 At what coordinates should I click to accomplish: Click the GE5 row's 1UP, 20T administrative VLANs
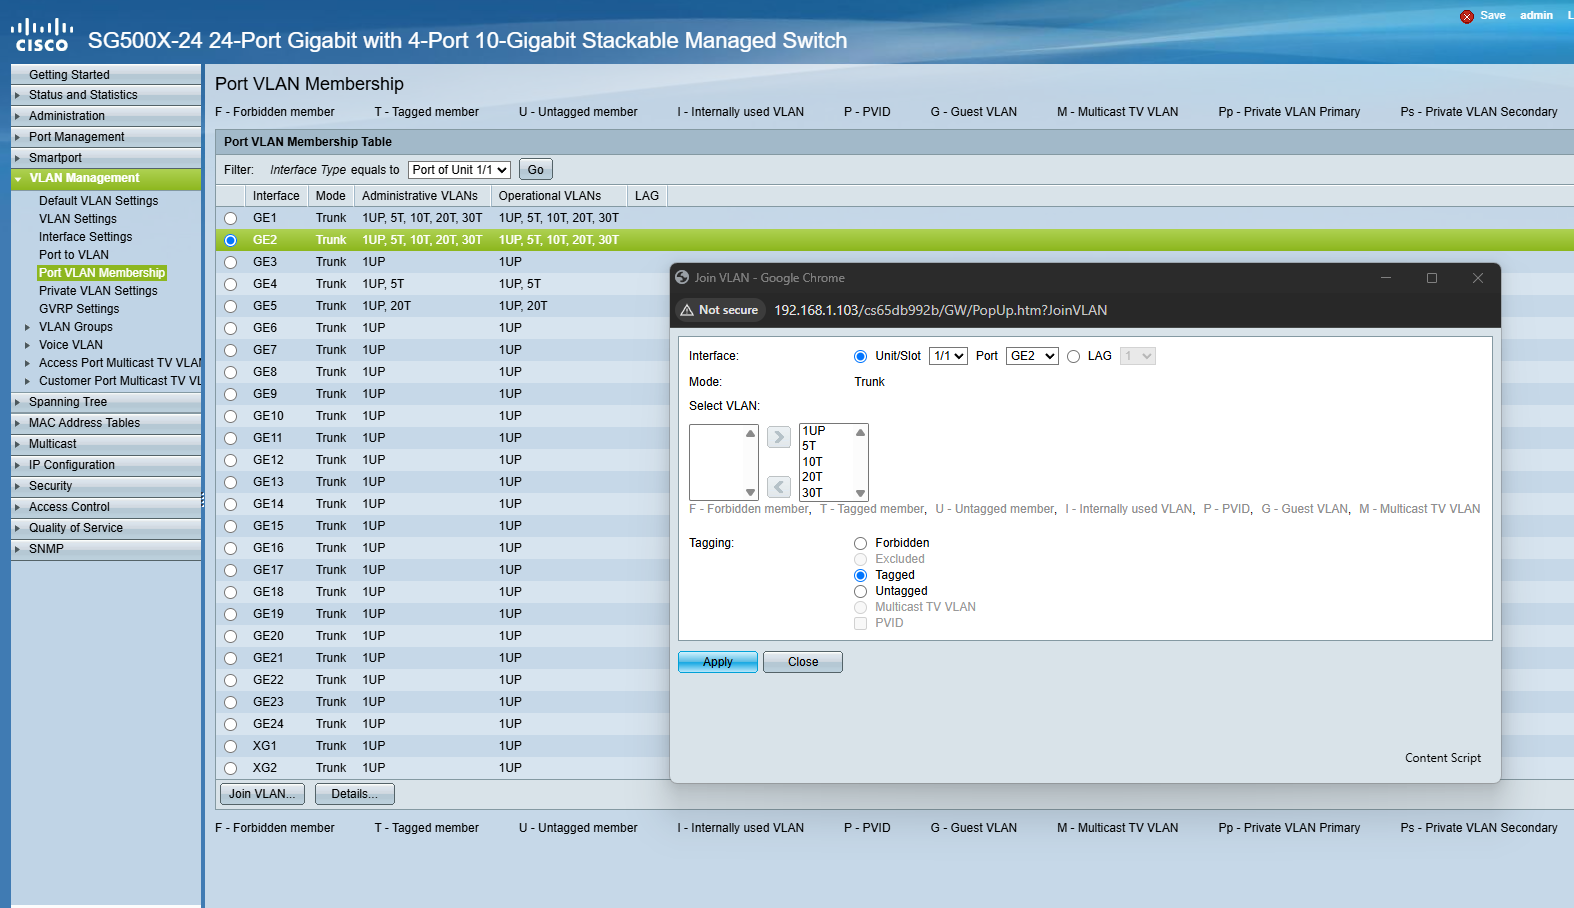(387, 306)
